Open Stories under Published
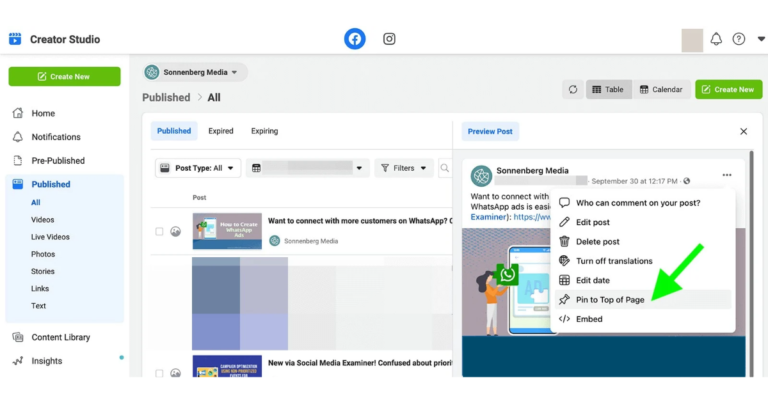Screen dimensions: 768x403 point(43,271)
